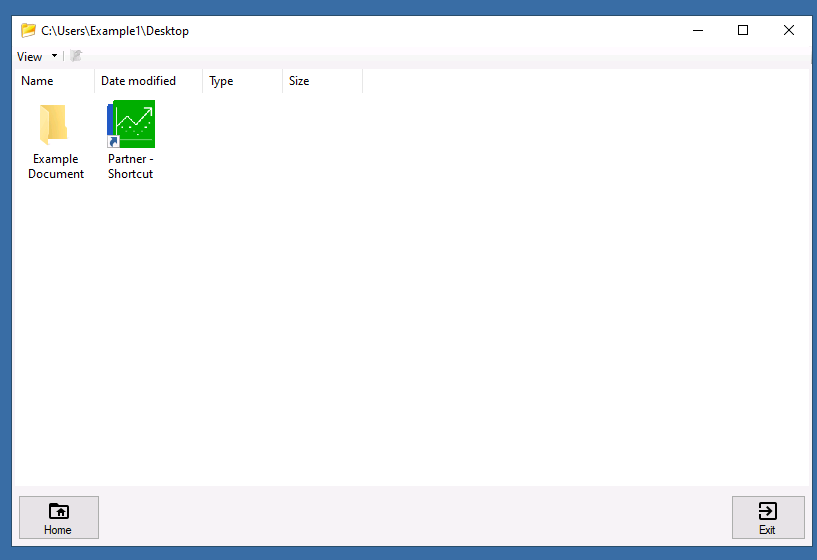Sort by the Name column header
Viewport: 817px width, 560px height.
38,81
